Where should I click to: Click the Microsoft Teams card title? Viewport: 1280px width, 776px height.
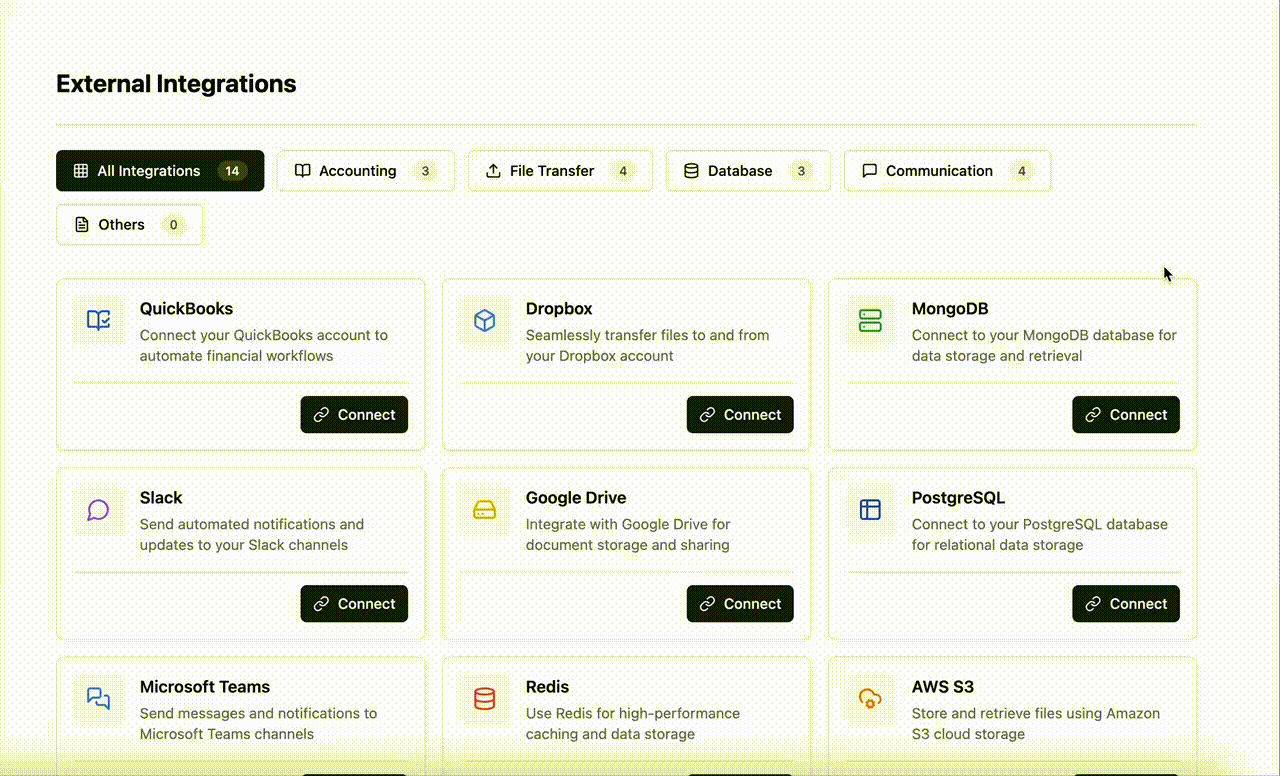[x=205, y=687]
